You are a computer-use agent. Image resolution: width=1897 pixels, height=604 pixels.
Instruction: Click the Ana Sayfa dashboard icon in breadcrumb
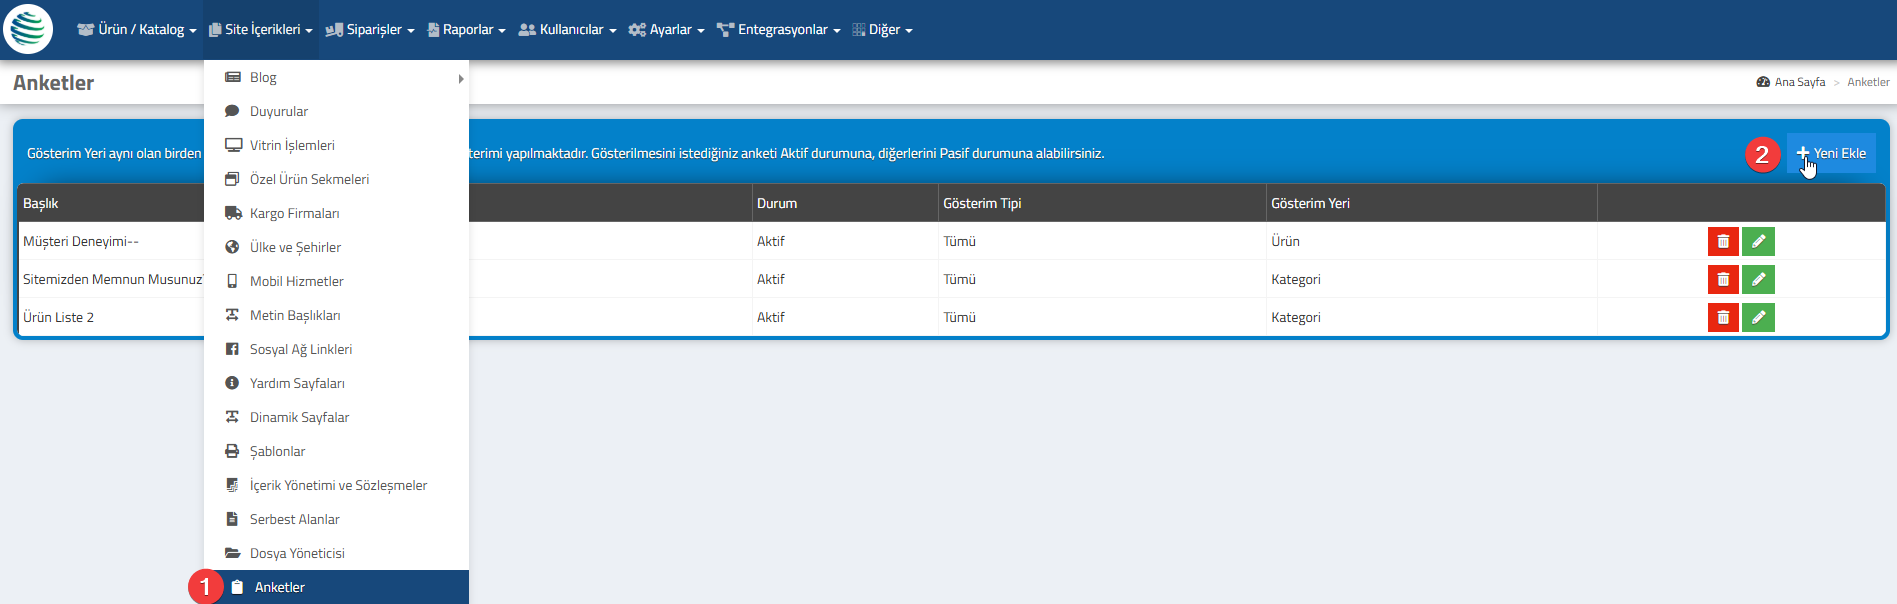pyautogui.click(x=1763, y=82)
